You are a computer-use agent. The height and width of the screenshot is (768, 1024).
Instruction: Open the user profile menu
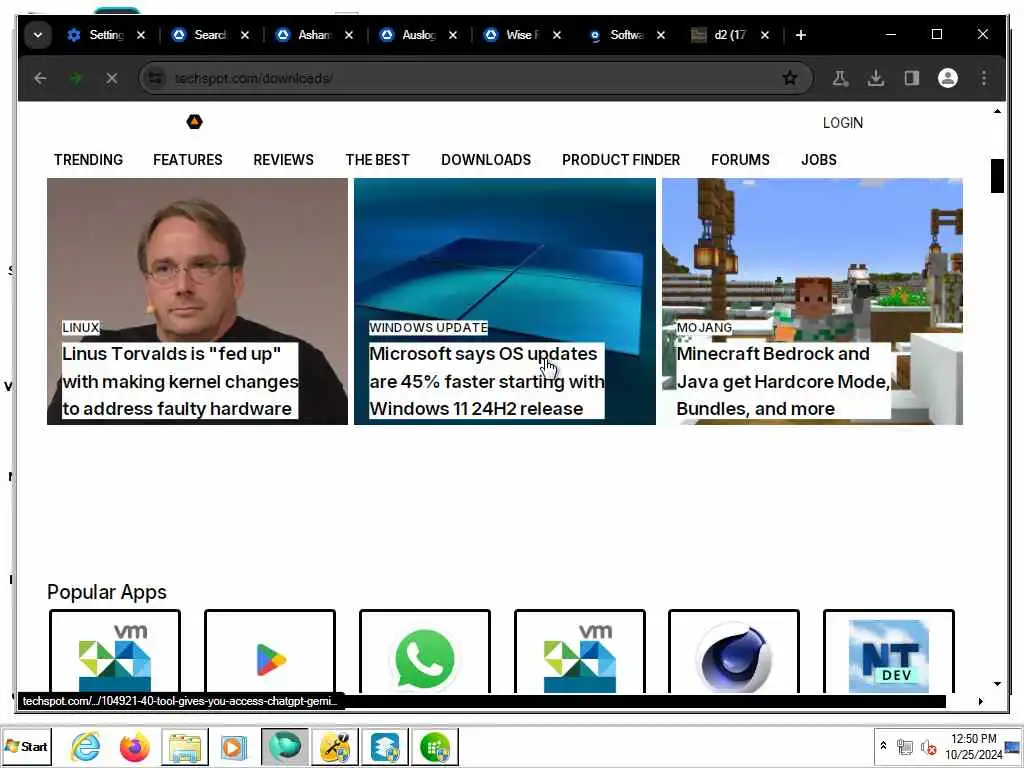pyautogui.click(x=948, y=78)
